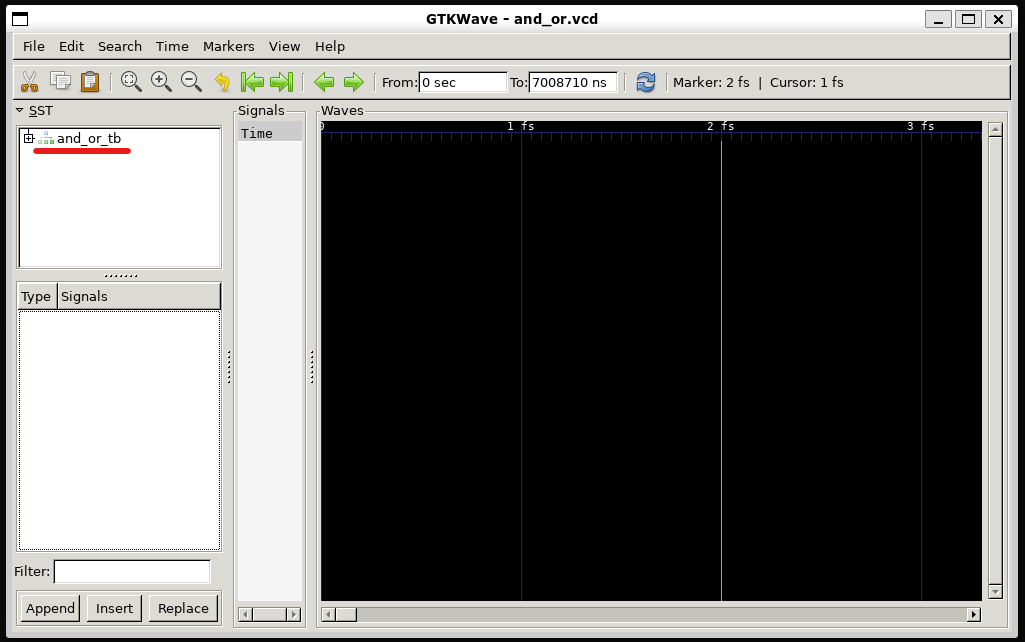Click the From time field
Viewport: 1025px width, 642px height.
pos(462,82)
